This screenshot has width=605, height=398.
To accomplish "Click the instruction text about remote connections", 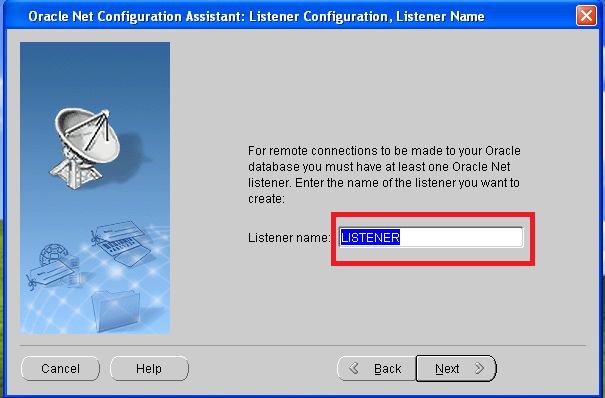I will point(384,175).
